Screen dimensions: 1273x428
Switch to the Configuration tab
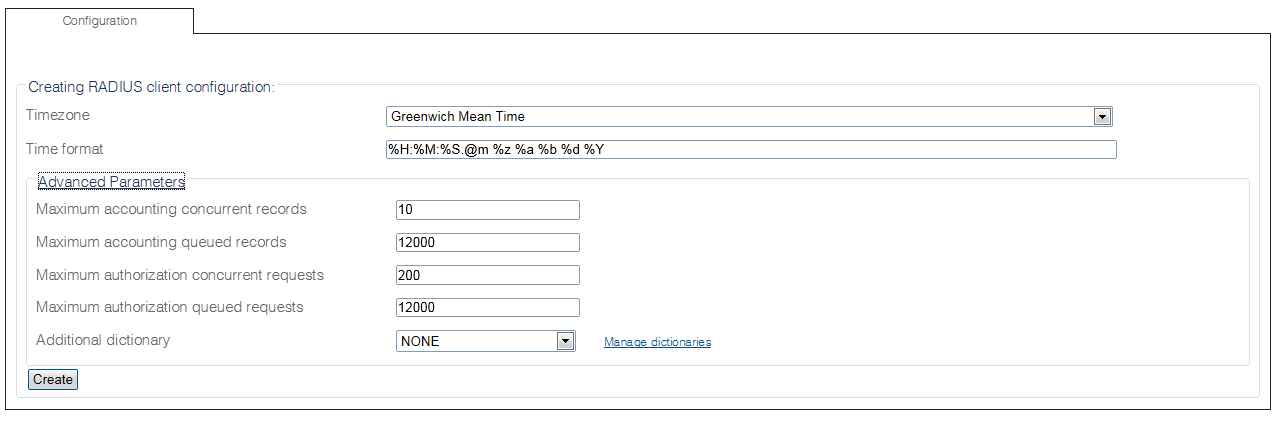99,21
